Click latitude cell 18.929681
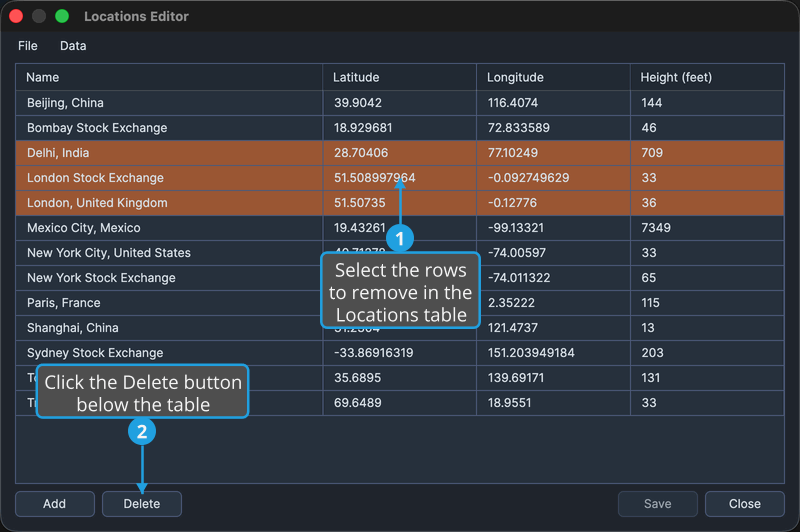 pos(399,128)
